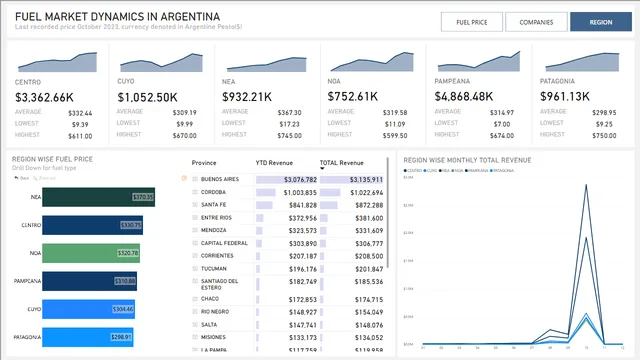Expand the BUENOS AIRES province row
Viewport: 640px width, 360px height.
195,179
